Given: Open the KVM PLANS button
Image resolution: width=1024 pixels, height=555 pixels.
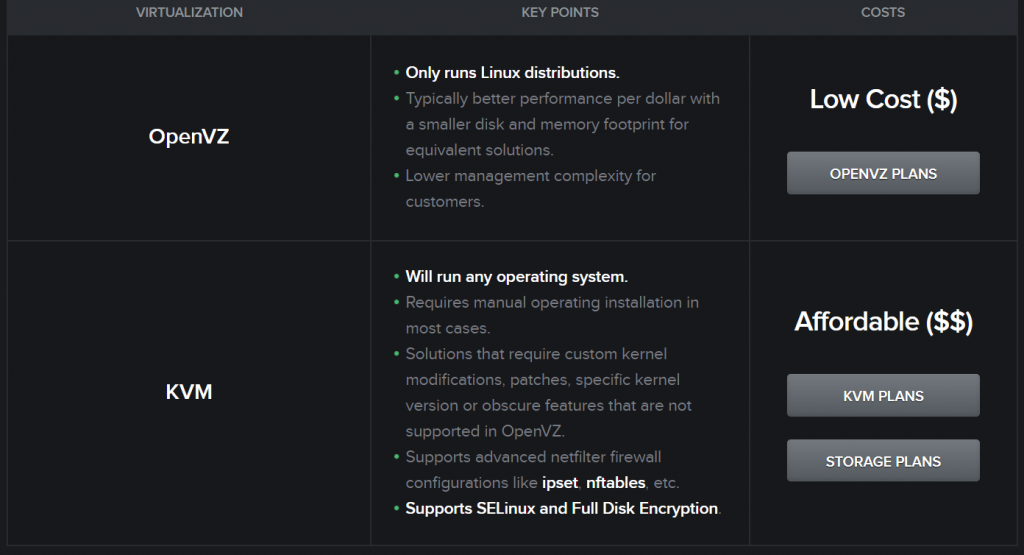Looking at the screenshot, I should click(x=883, y=396).
